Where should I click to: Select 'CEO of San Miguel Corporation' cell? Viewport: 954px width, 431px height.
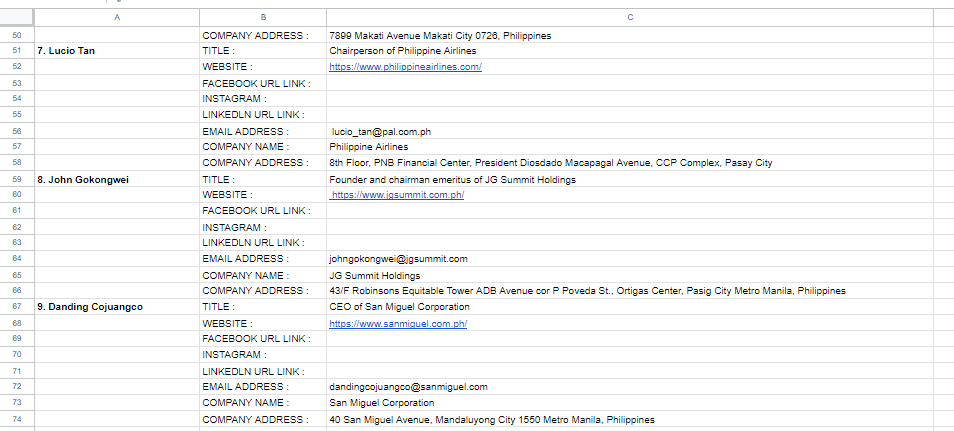(x=630, y=307)
